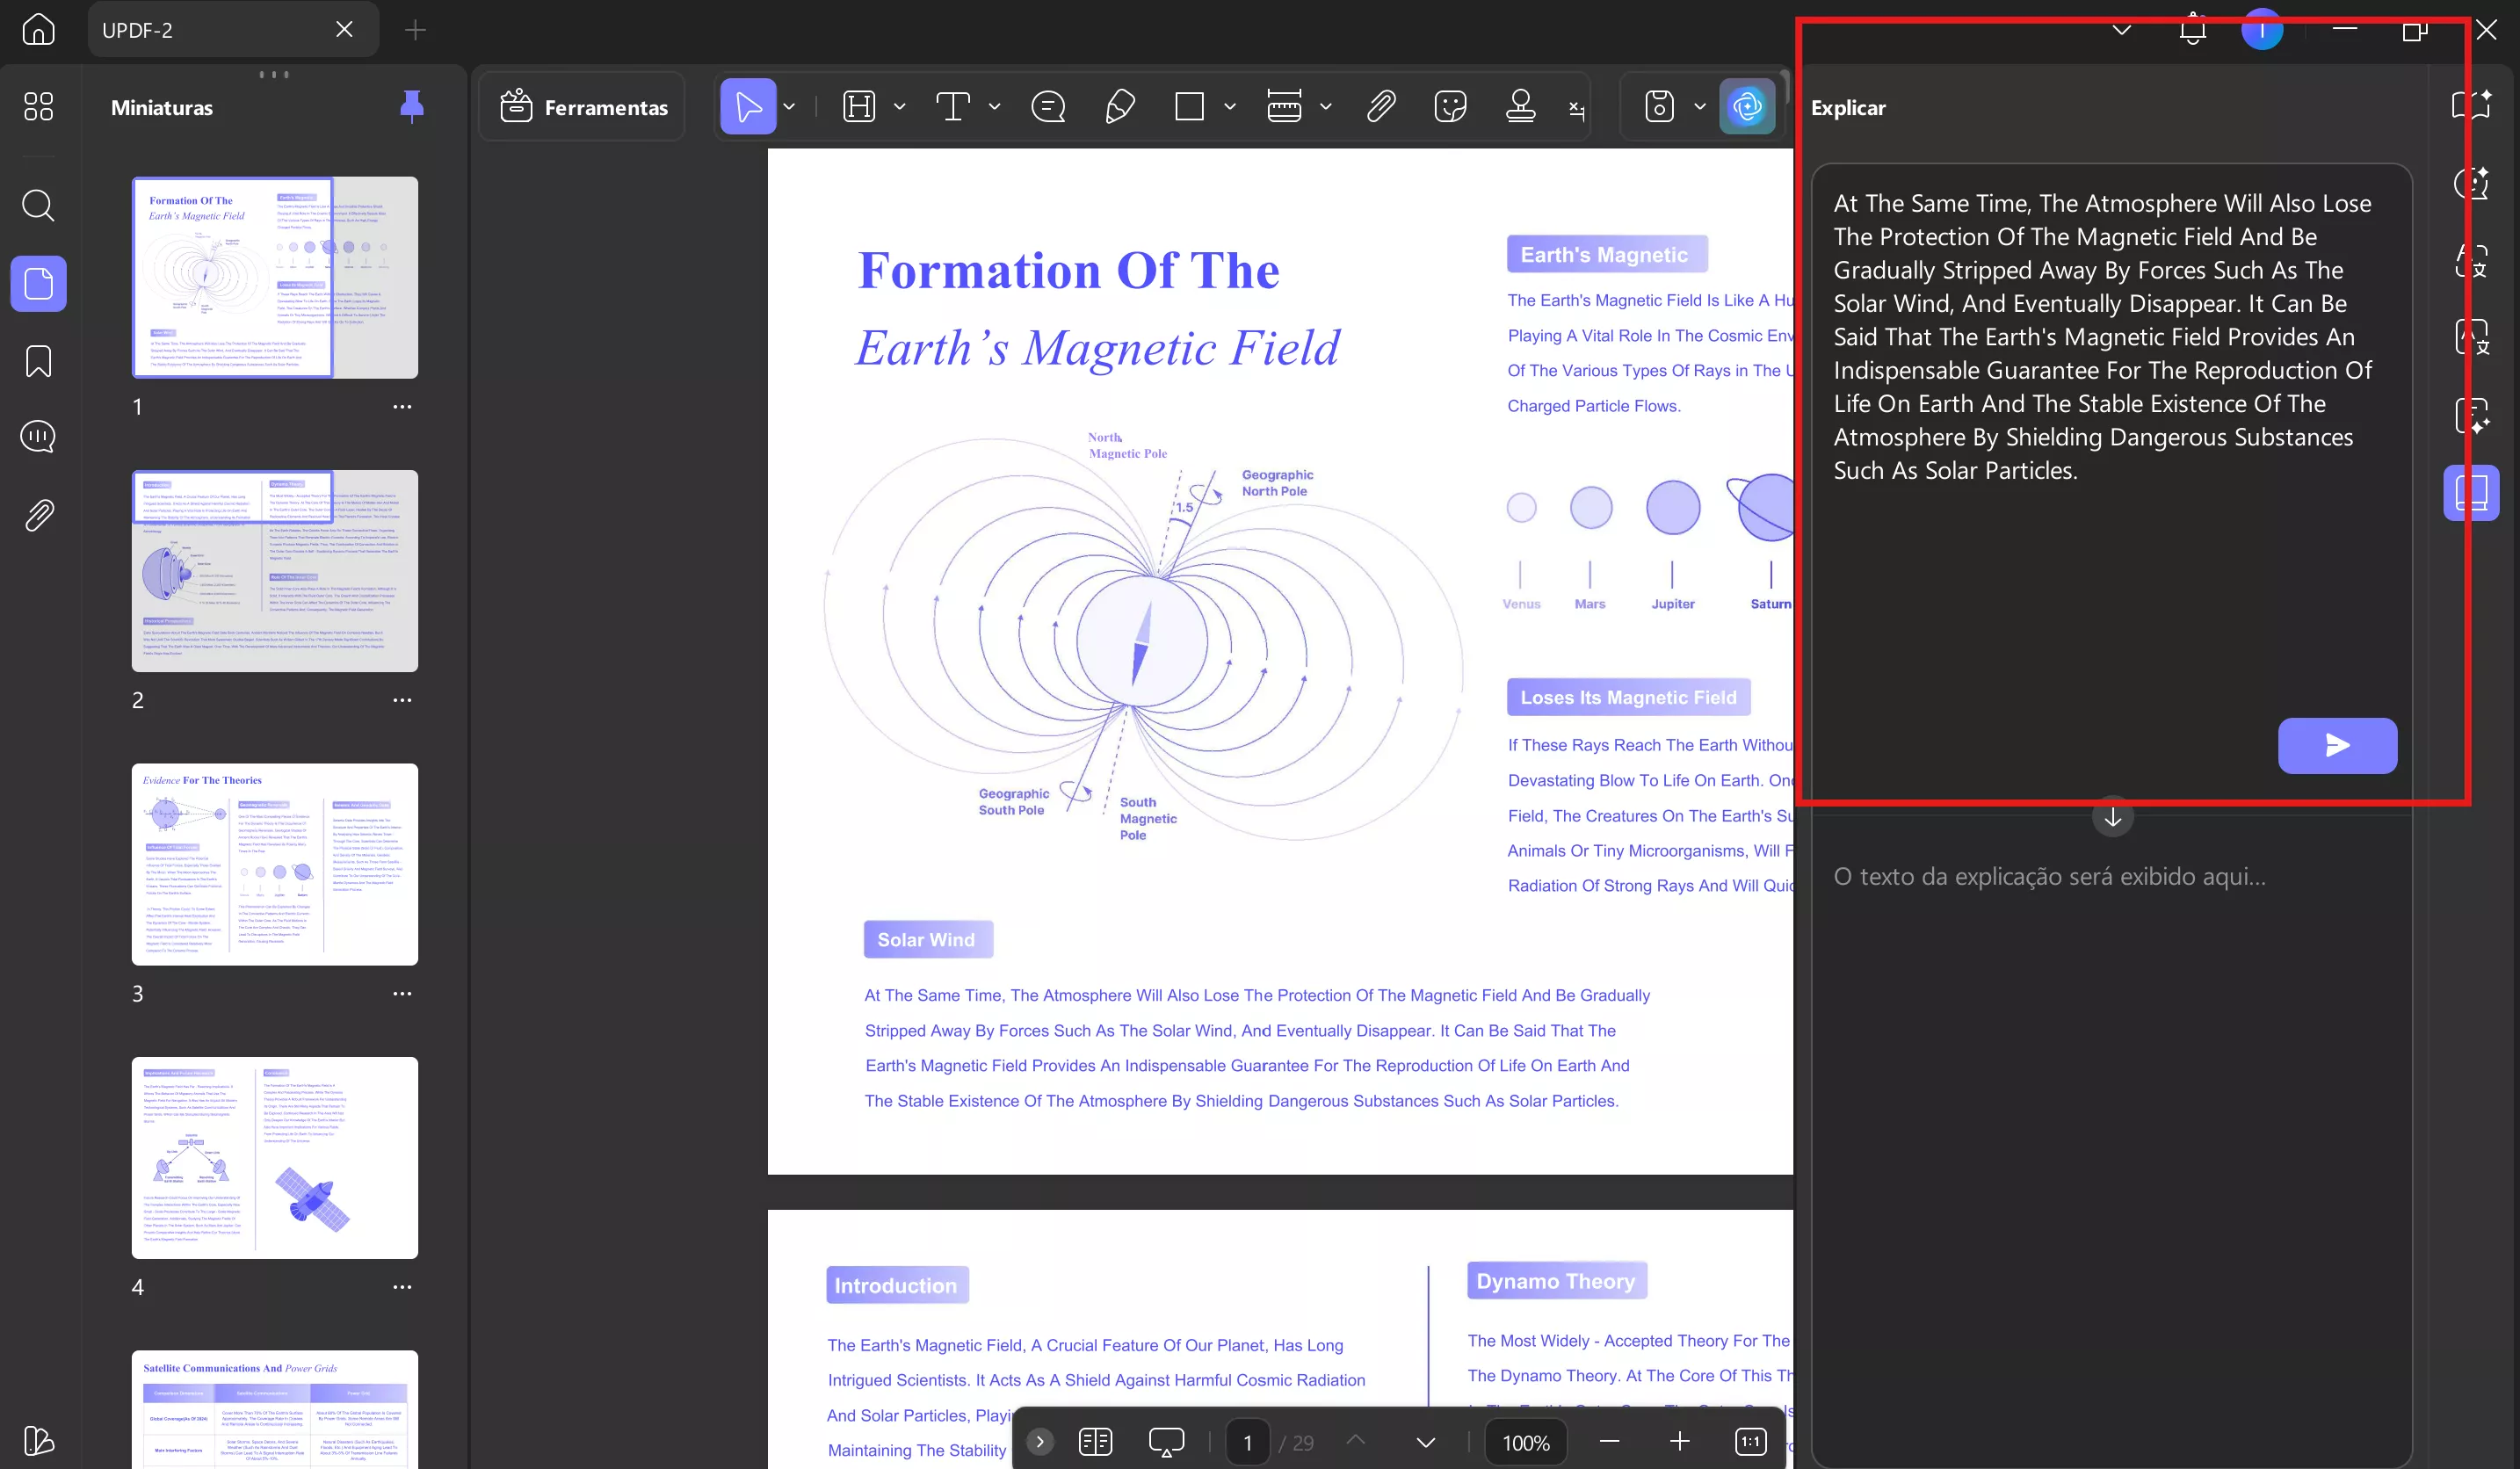Open the Ferramentas menu
Viewport: 2520px width, 1469px height.
(x=584, y=107)
